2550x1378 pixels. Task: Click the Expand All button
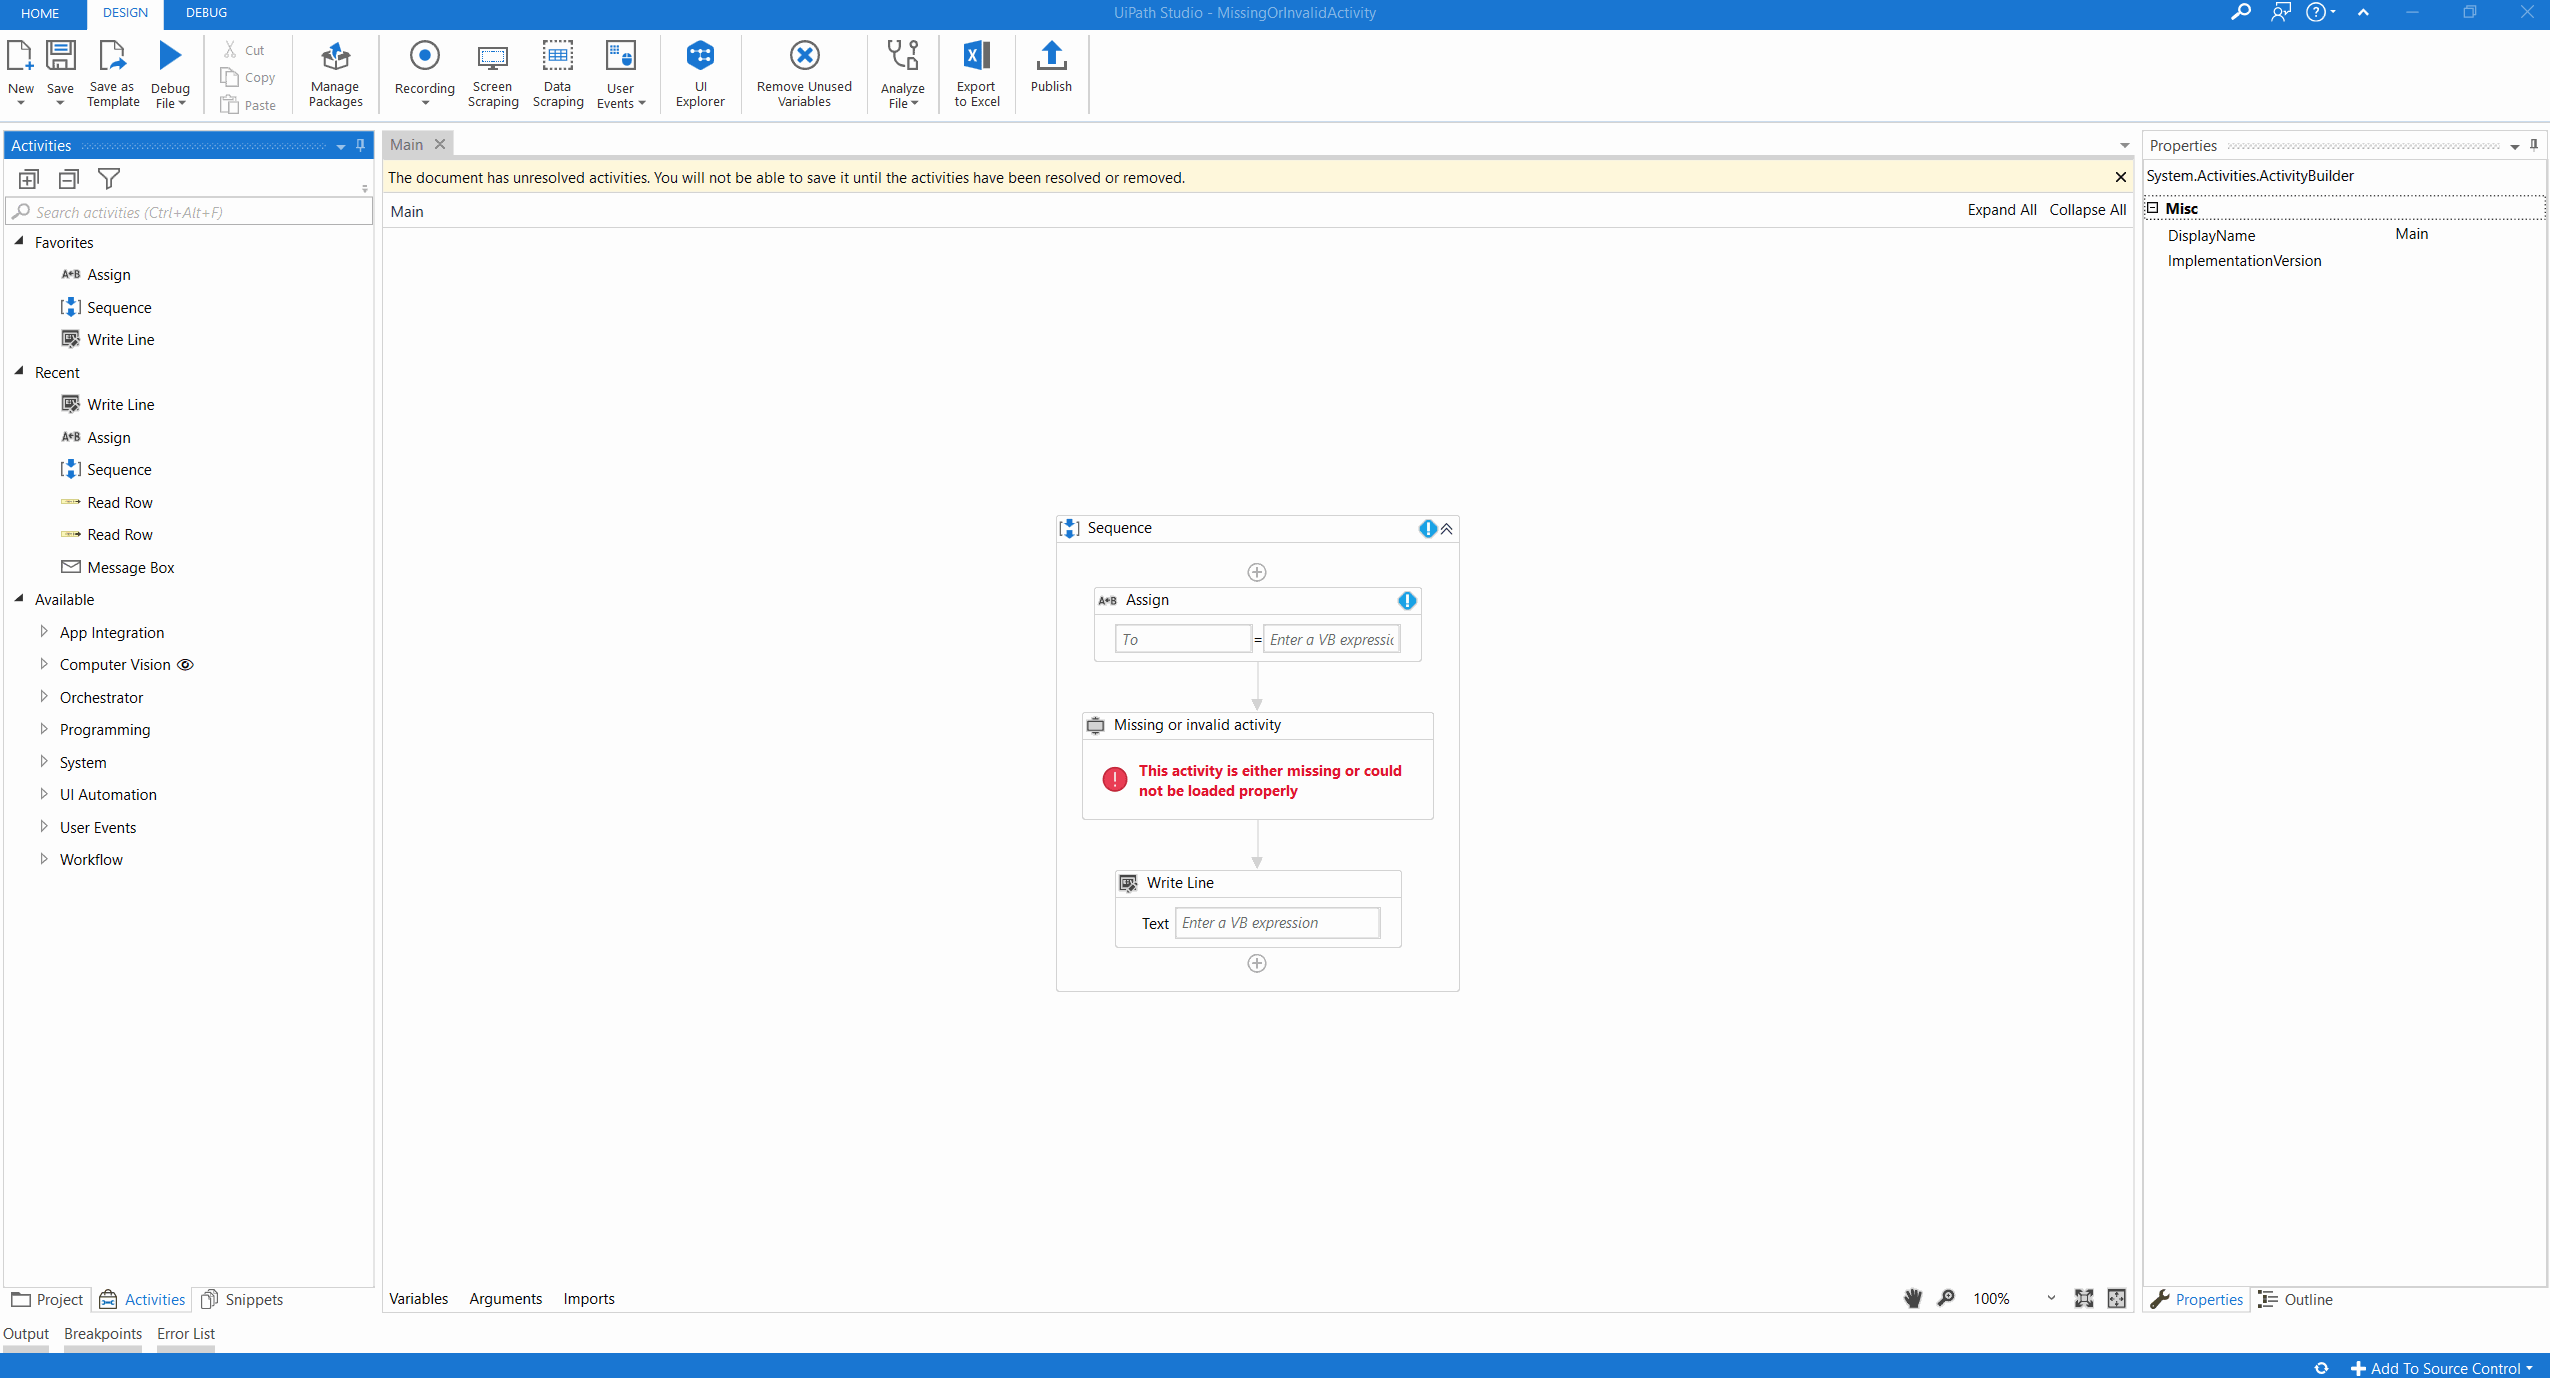[2000, 209]
